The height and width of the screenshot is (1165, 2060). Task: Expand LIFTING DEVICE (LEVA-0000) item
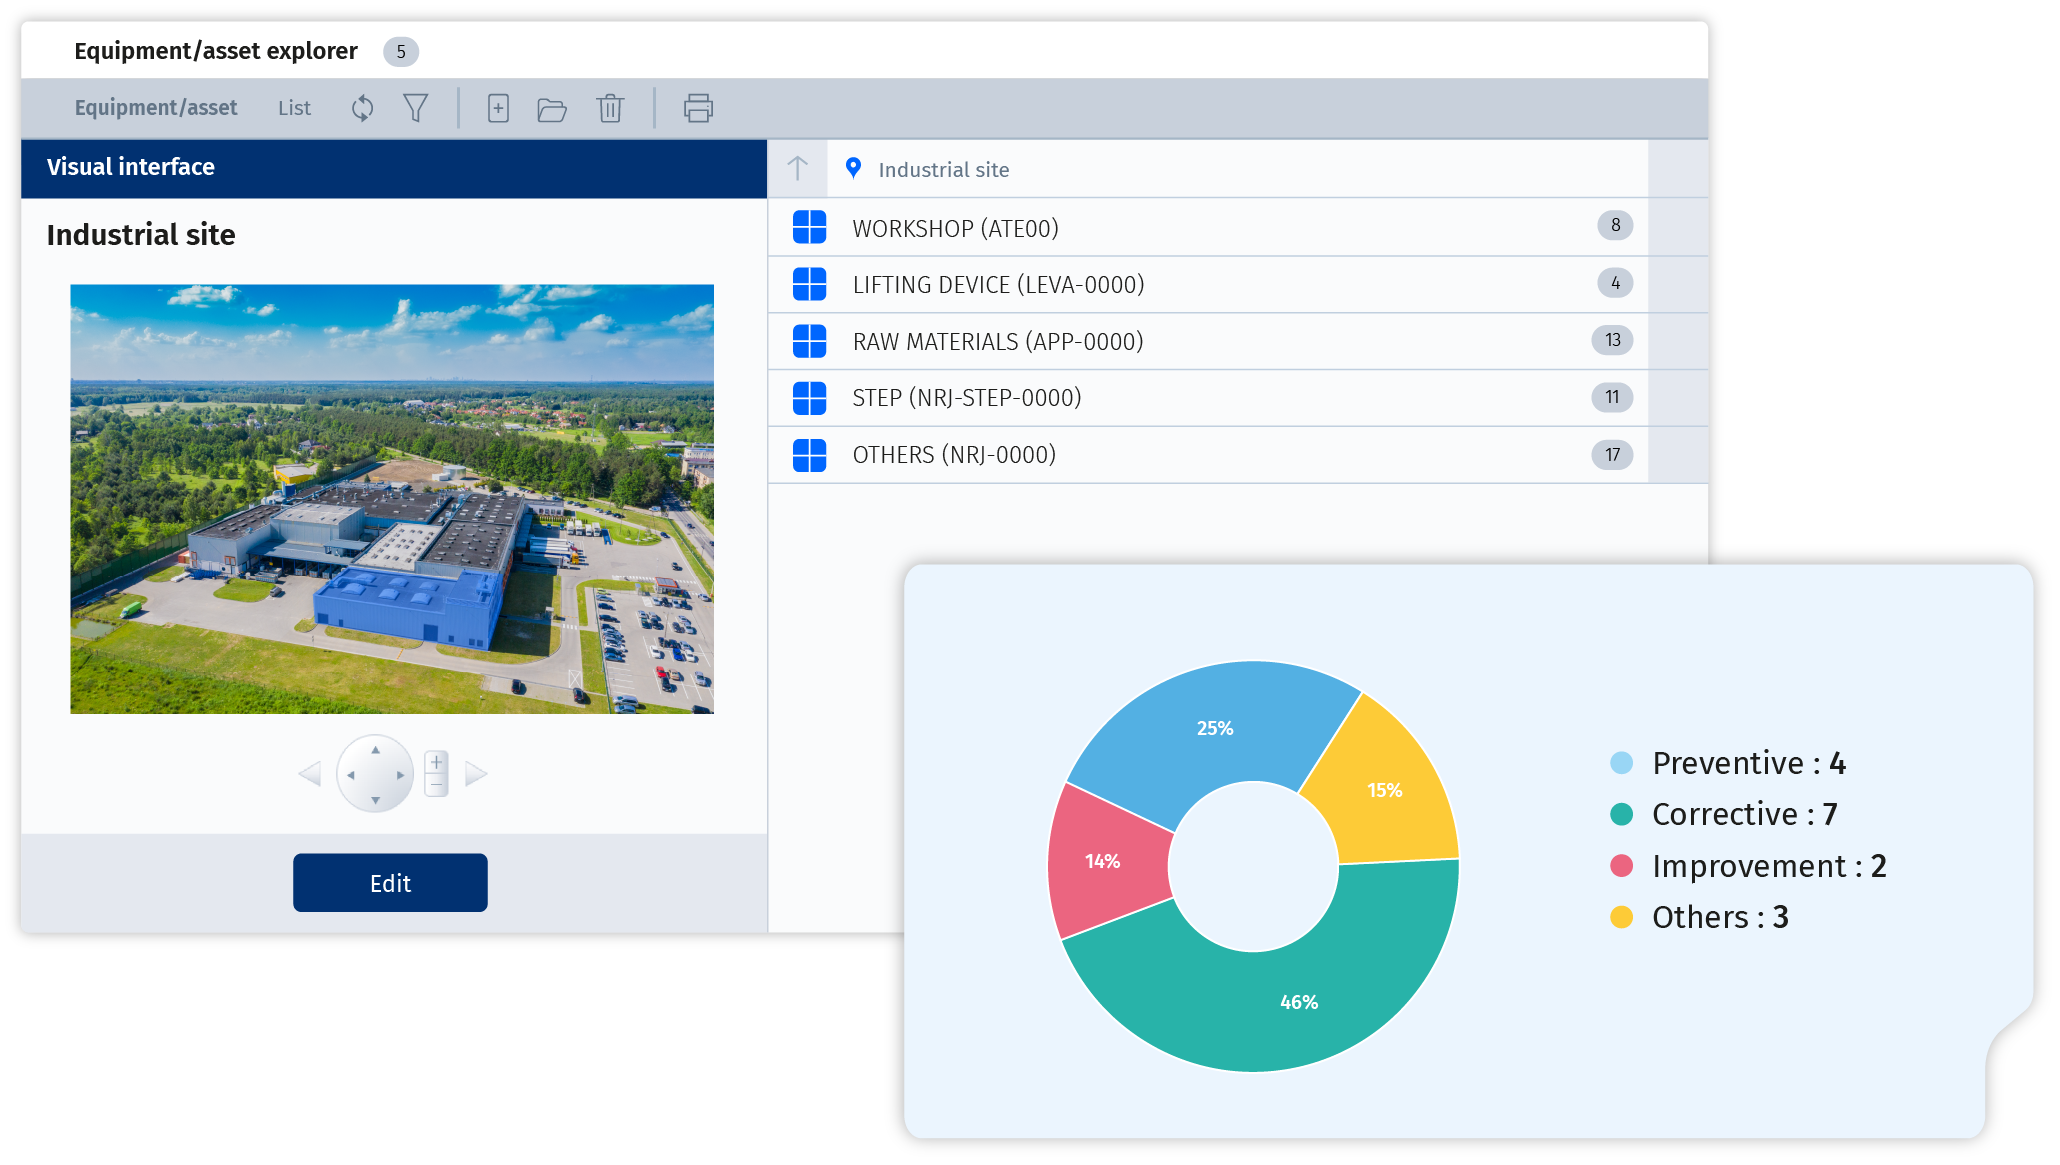(998, 285)
